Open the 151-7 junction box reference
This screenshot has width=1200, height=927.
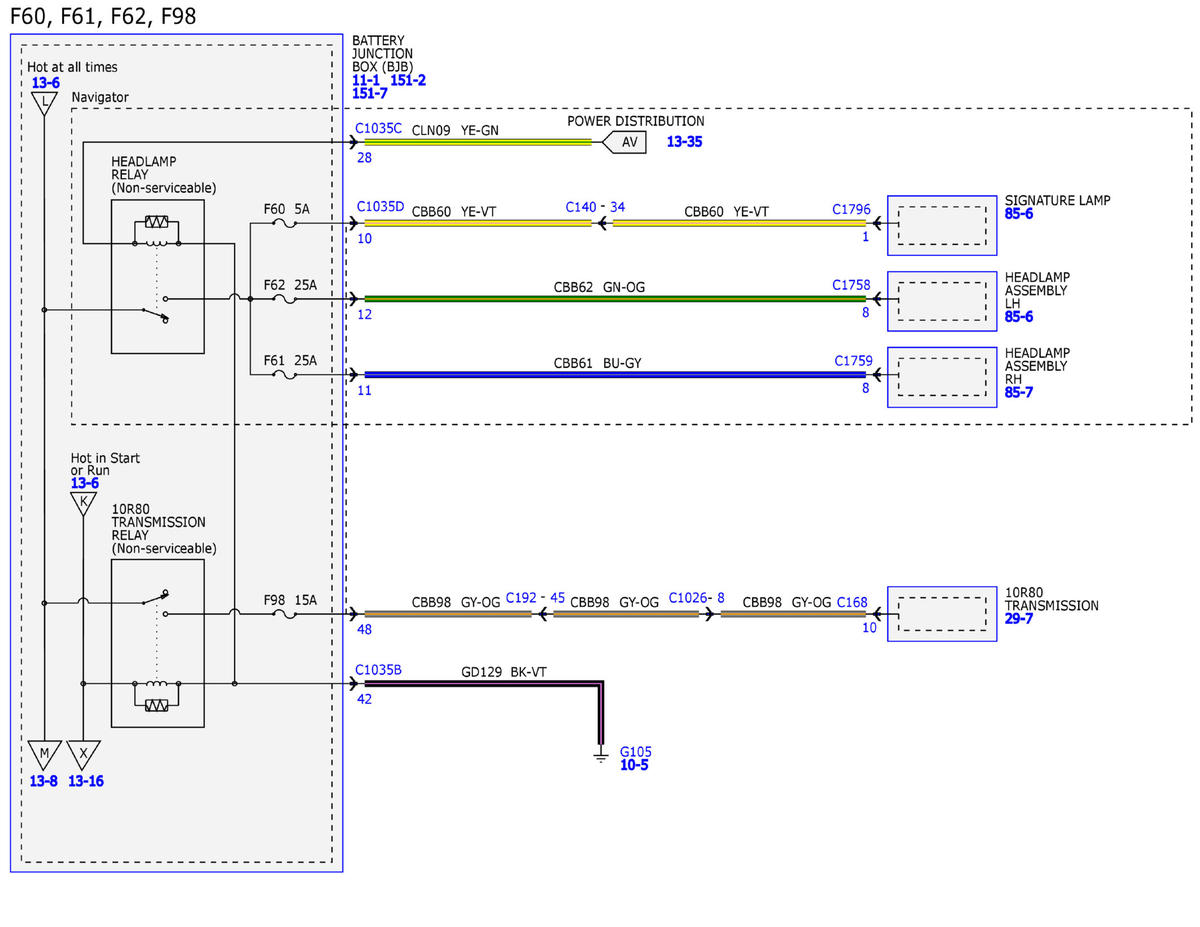371,92
